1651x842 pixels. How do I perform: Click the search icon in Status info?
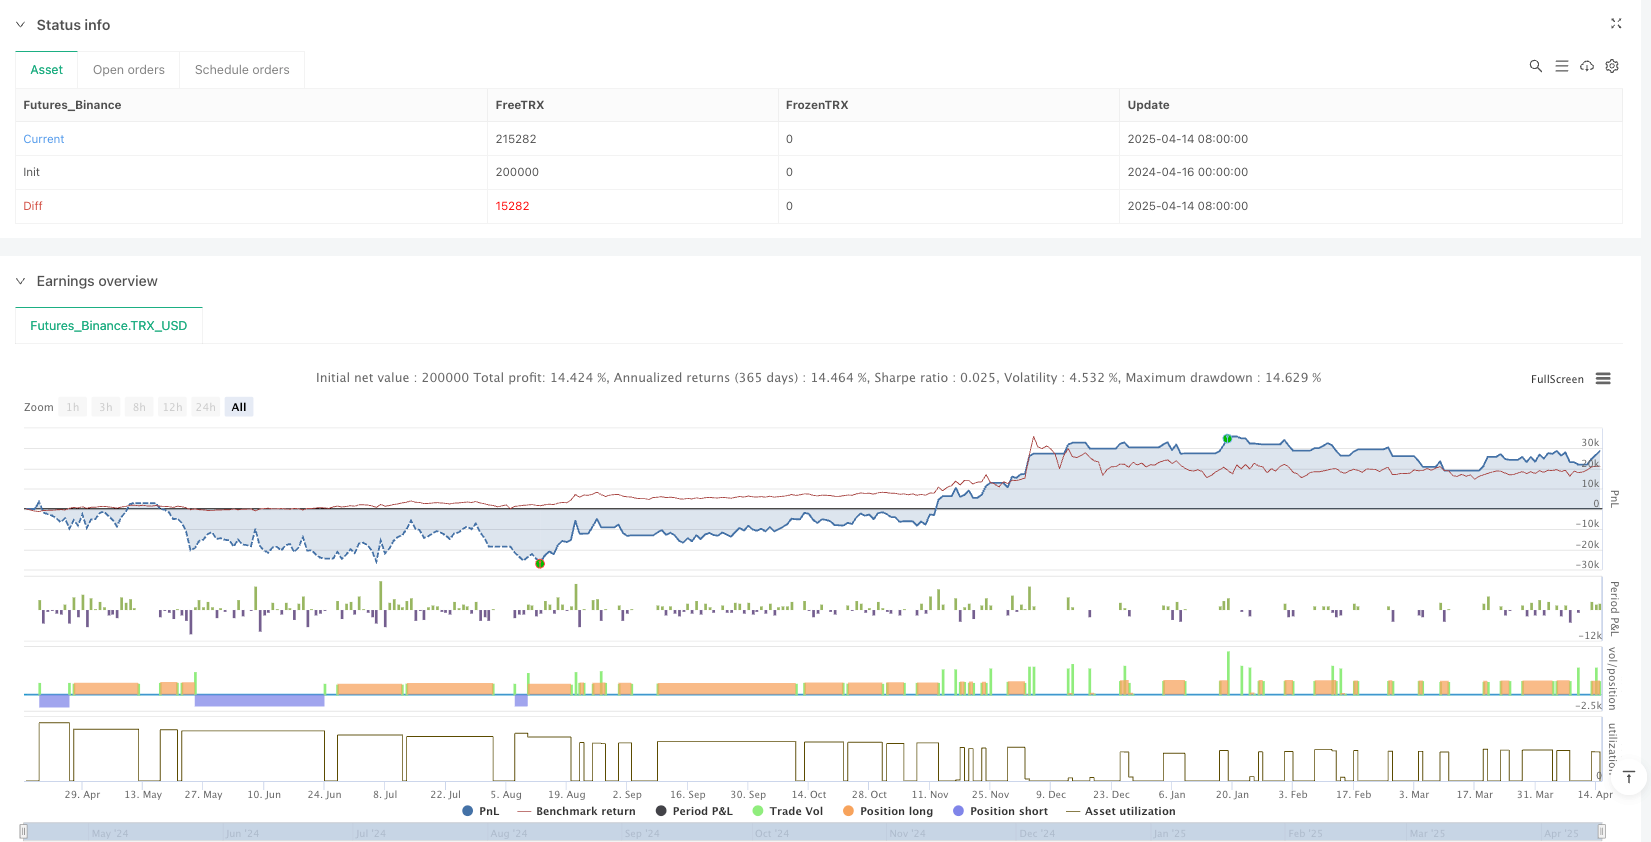tap(1535, 66)
